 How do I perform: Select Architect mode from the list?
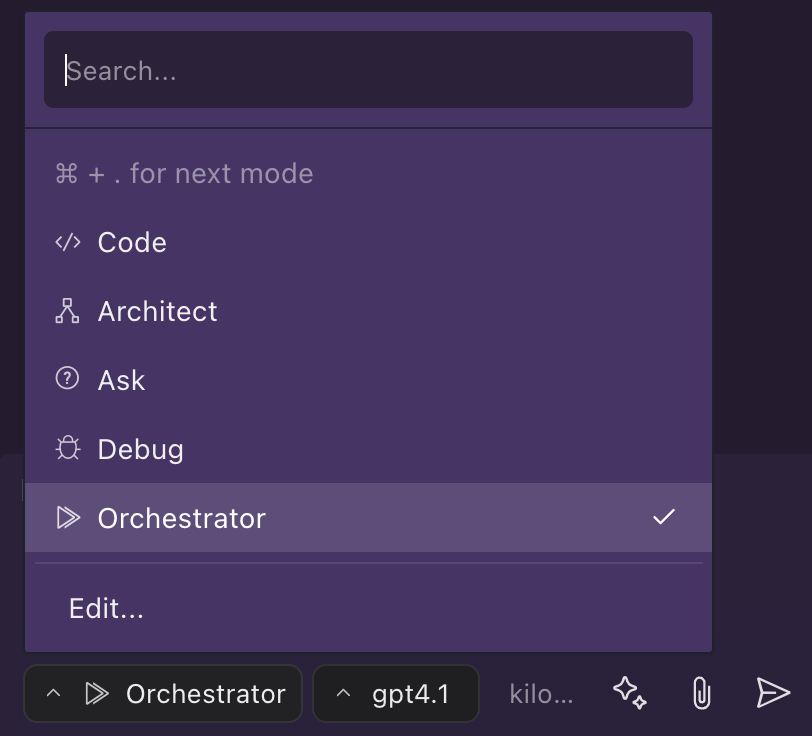tap(368, 311)
